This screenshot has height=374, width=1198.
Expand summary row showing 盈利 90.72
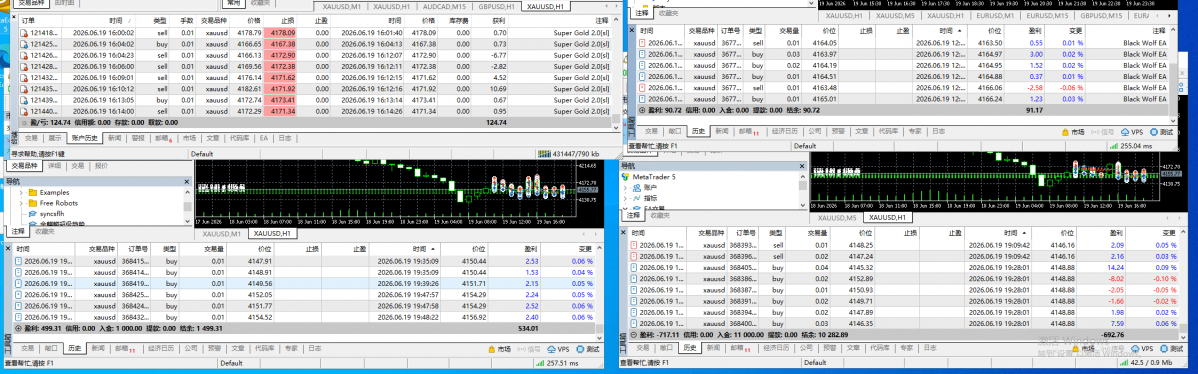point(642,110)
